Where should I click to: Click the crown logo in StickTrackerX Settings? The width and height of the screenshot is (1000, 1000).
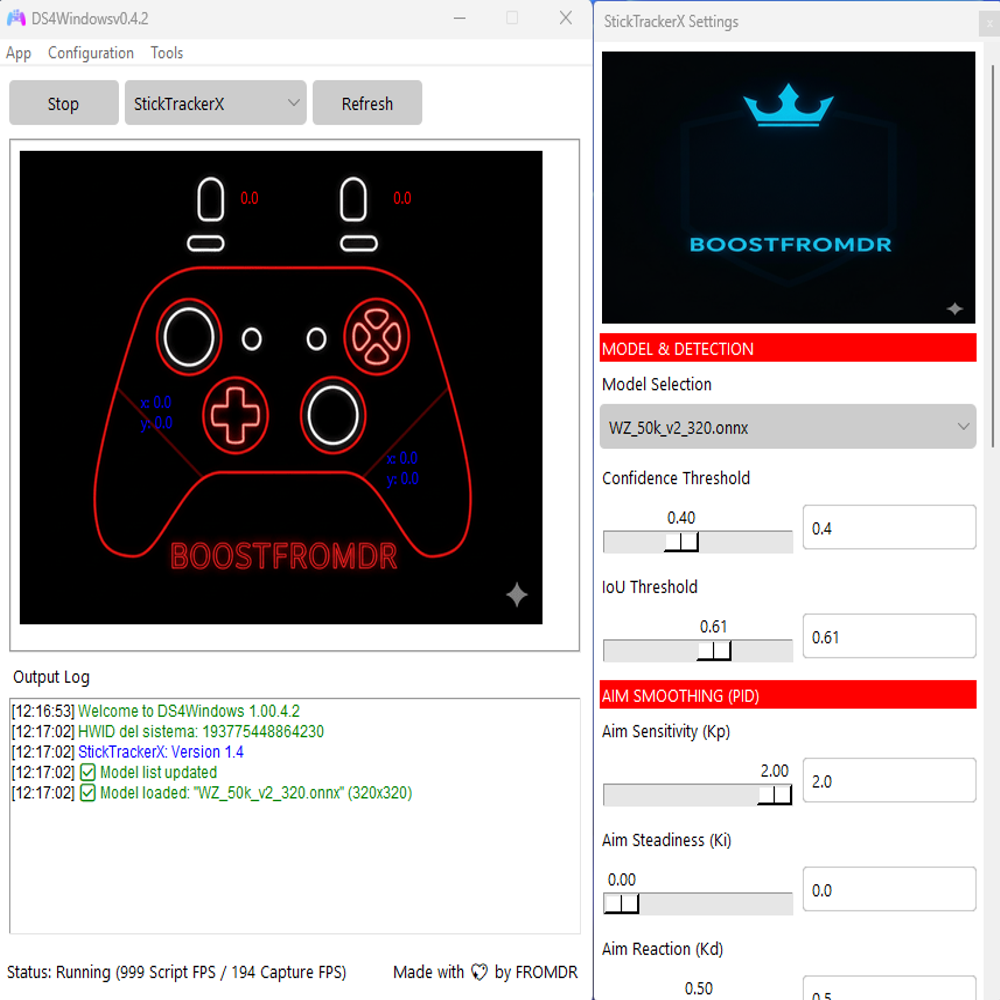(x=788, y=105)
